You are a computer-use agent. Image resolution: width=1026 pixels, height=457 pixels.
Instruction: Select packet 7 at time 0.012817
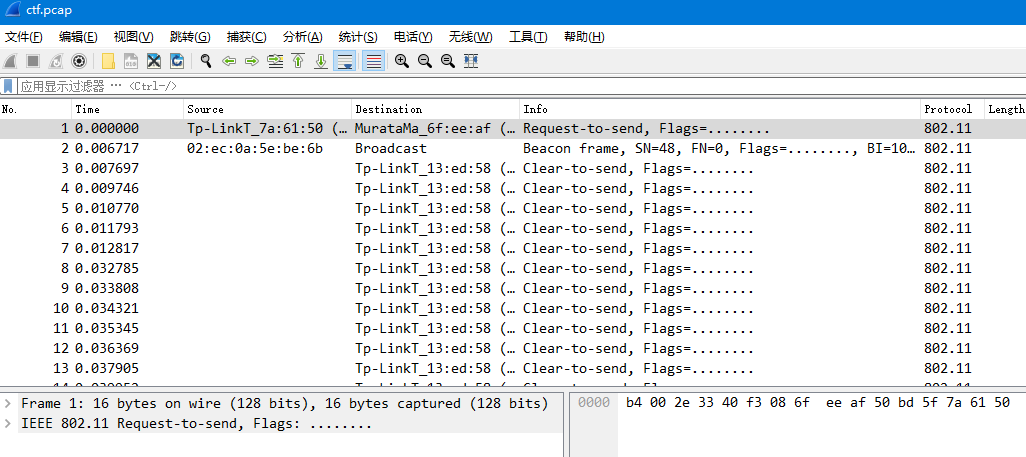(513, 248)
